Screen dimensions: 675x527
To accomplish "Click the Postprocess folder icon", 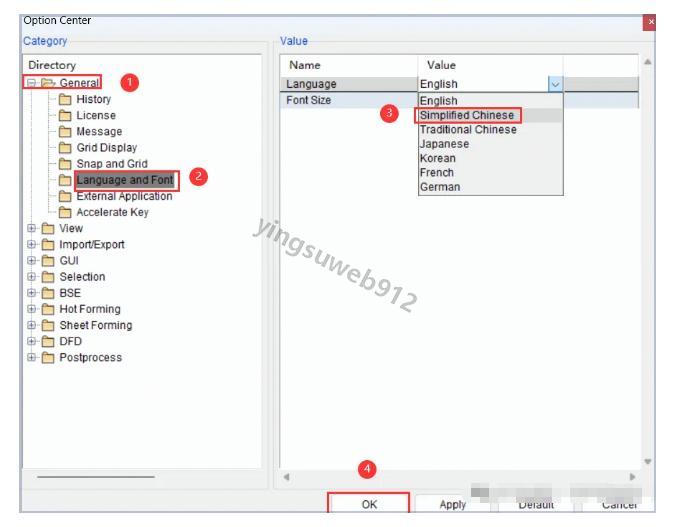I will click(x=48, y=357).
